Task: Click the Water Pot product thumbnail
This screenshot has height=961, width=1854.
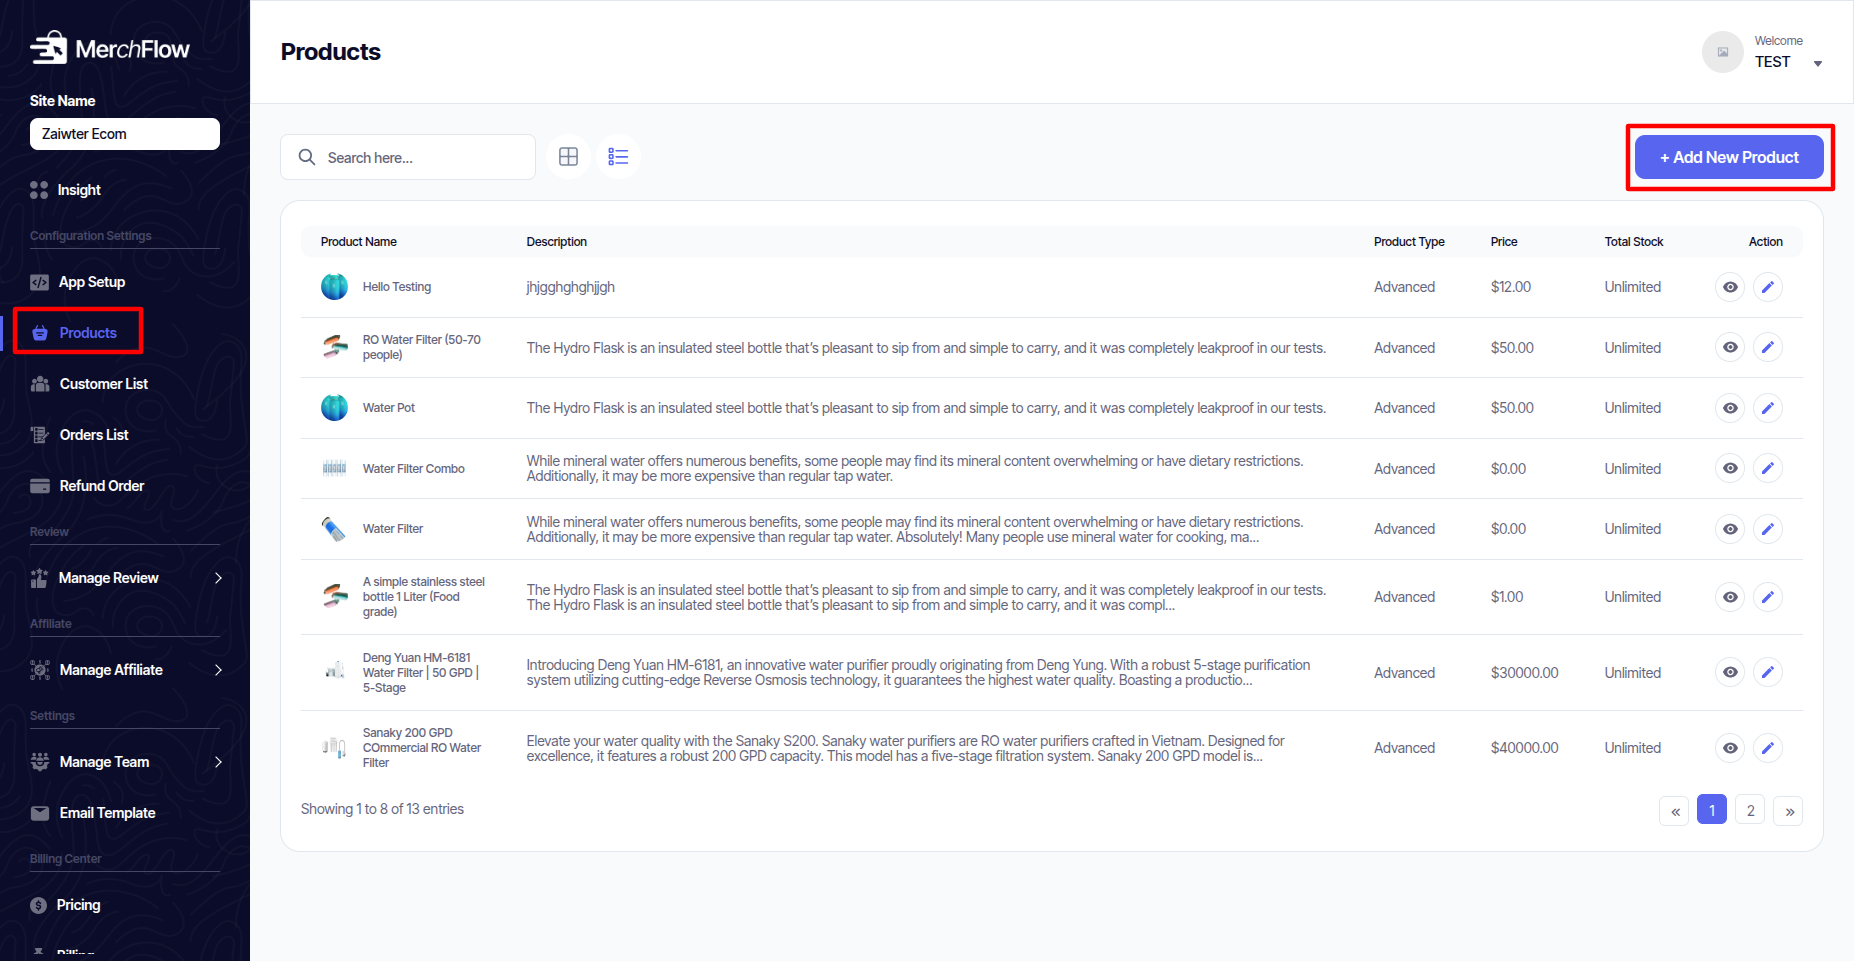Action: coord(334,408)
